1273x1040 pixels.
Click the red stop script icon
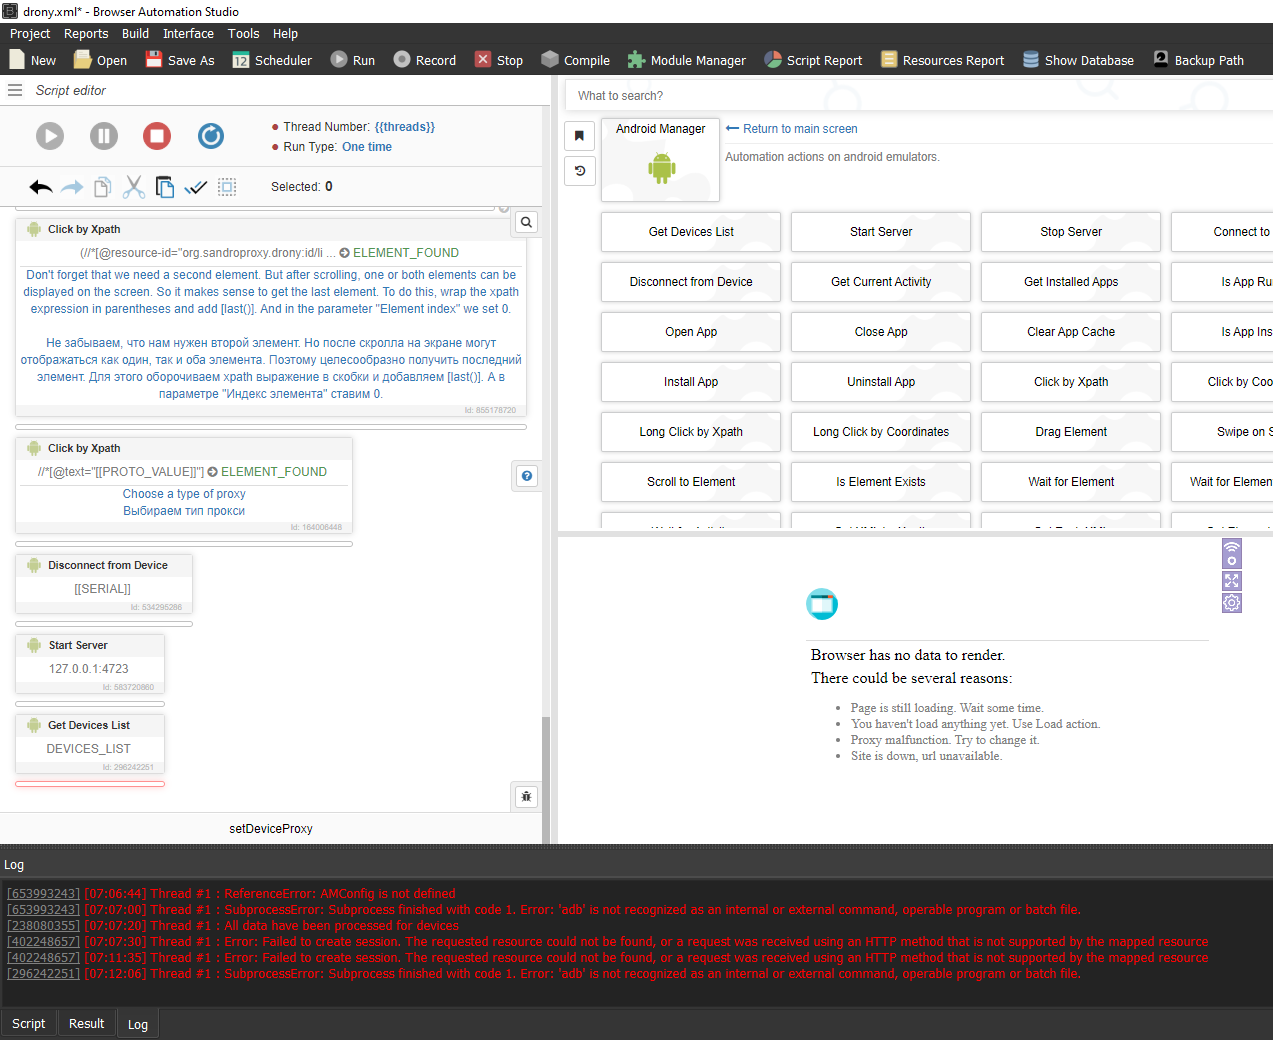pyautogui.click(x=157, y=136)
